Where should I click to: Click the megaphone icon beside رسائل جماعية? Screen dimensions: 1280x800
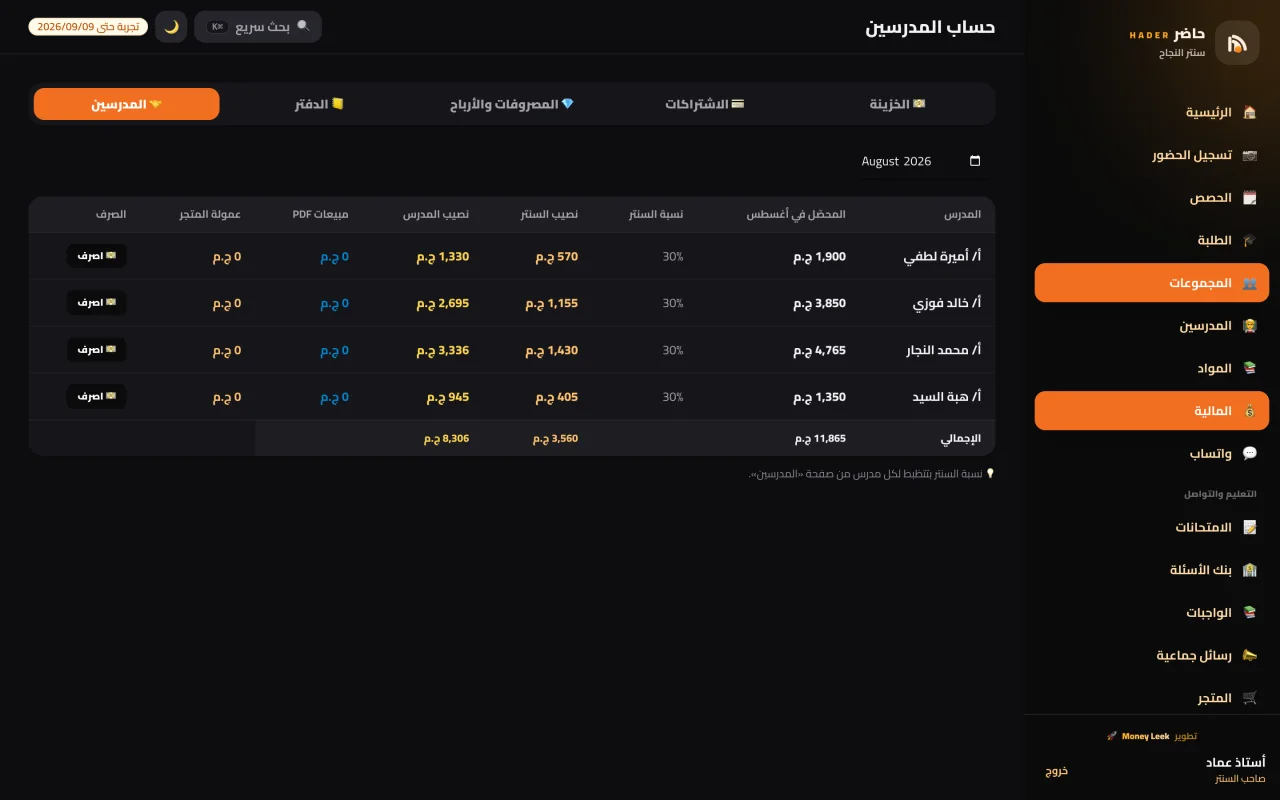(x=1249, y=655)
